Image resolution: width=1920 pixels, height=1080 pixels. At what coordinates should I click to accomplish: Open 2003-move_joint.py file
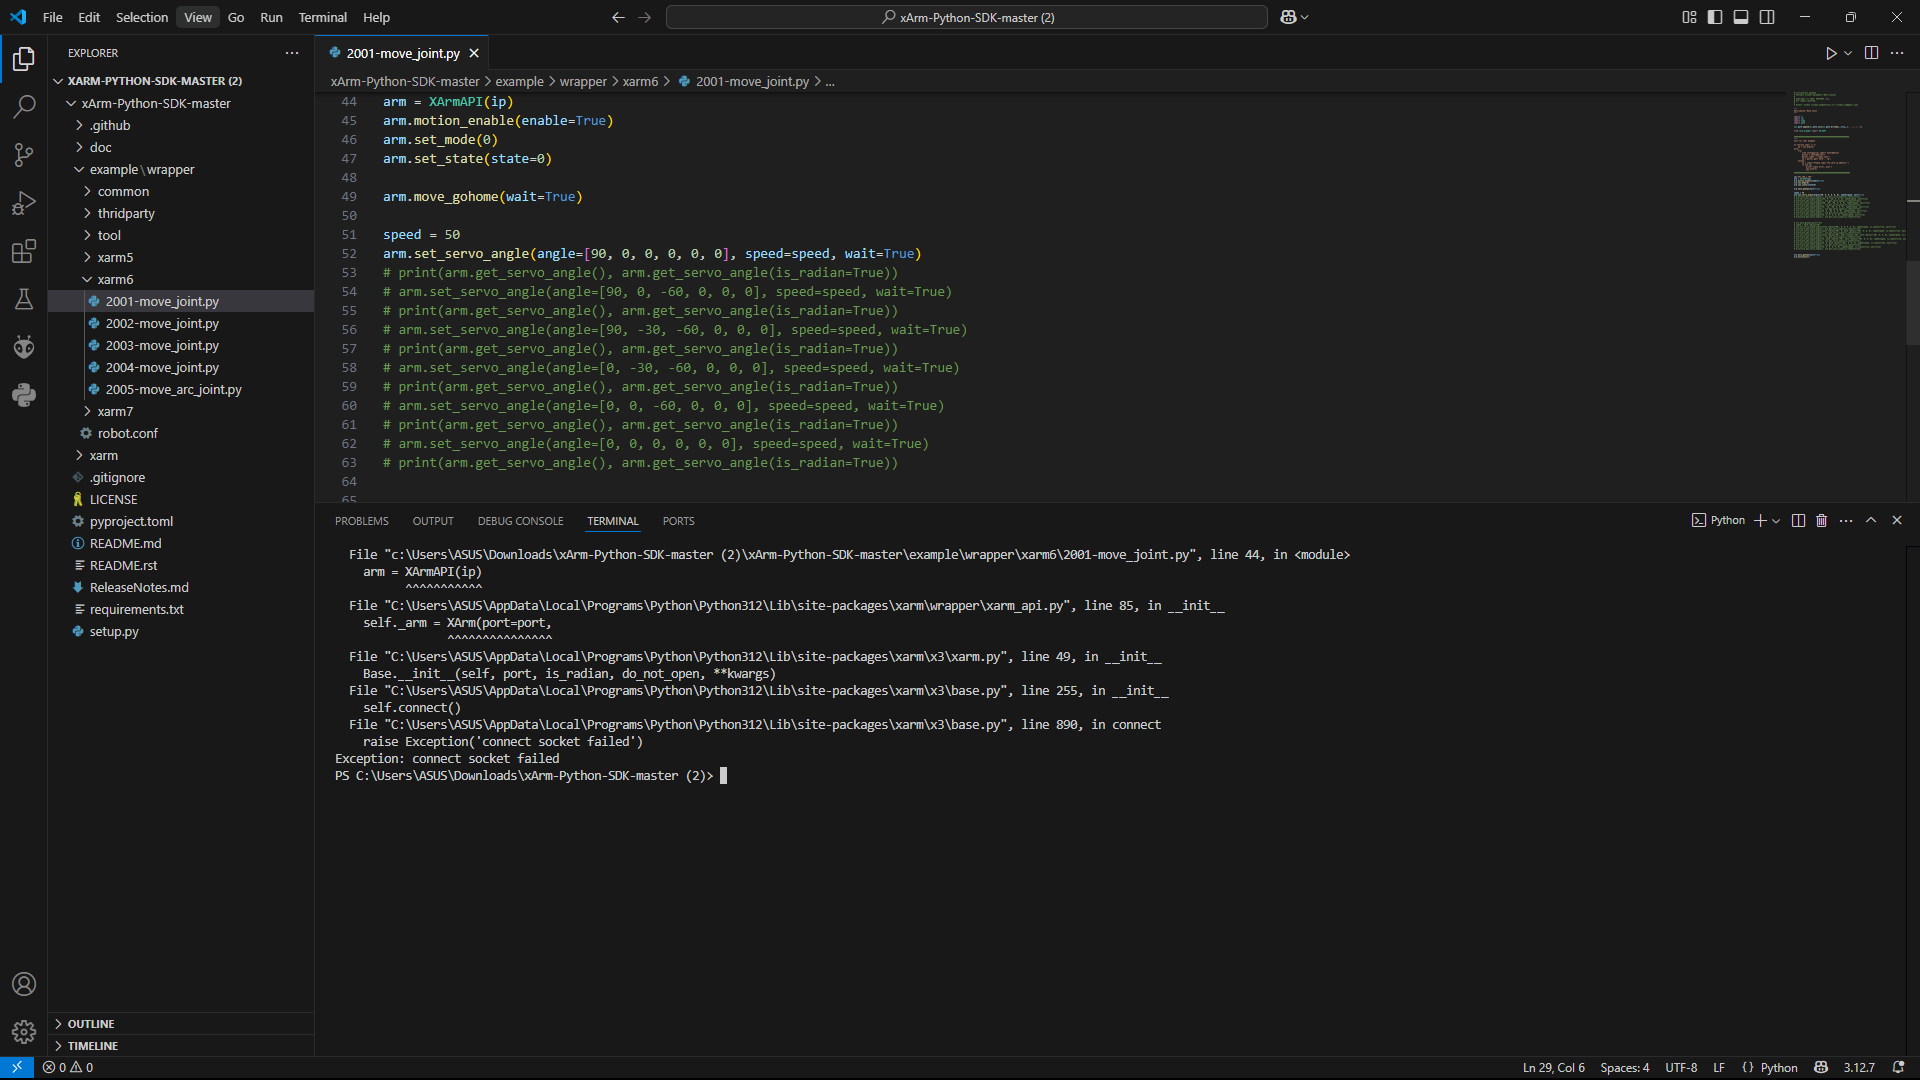pyautogui.click(x=162, y=345)
